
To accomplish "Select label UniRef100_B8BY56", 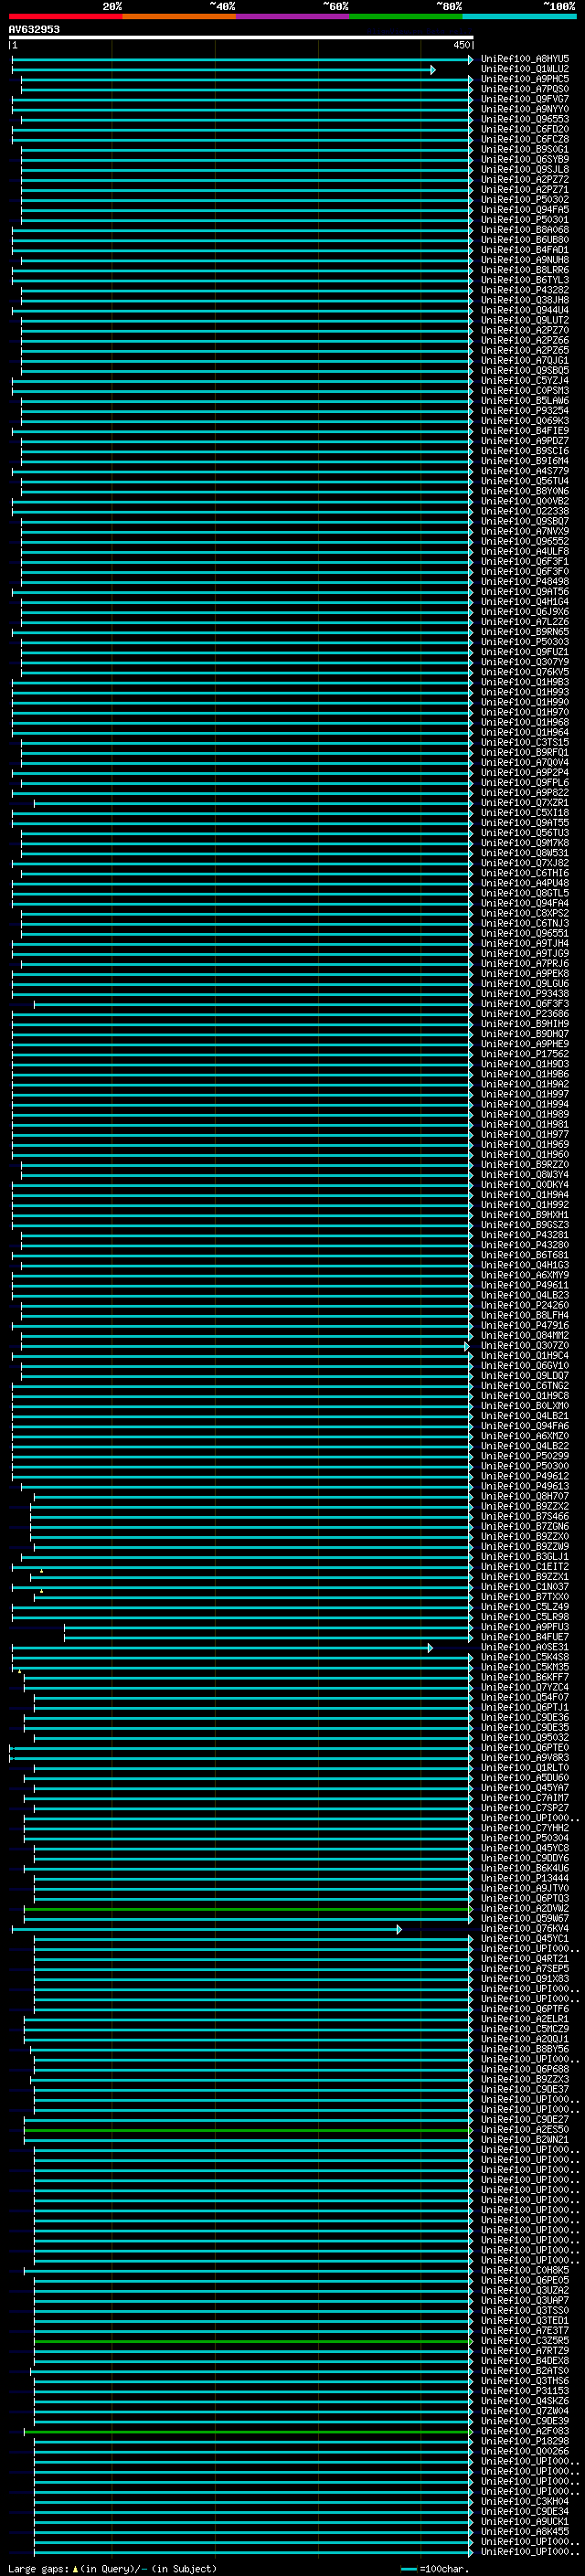I will [524, 2049].
